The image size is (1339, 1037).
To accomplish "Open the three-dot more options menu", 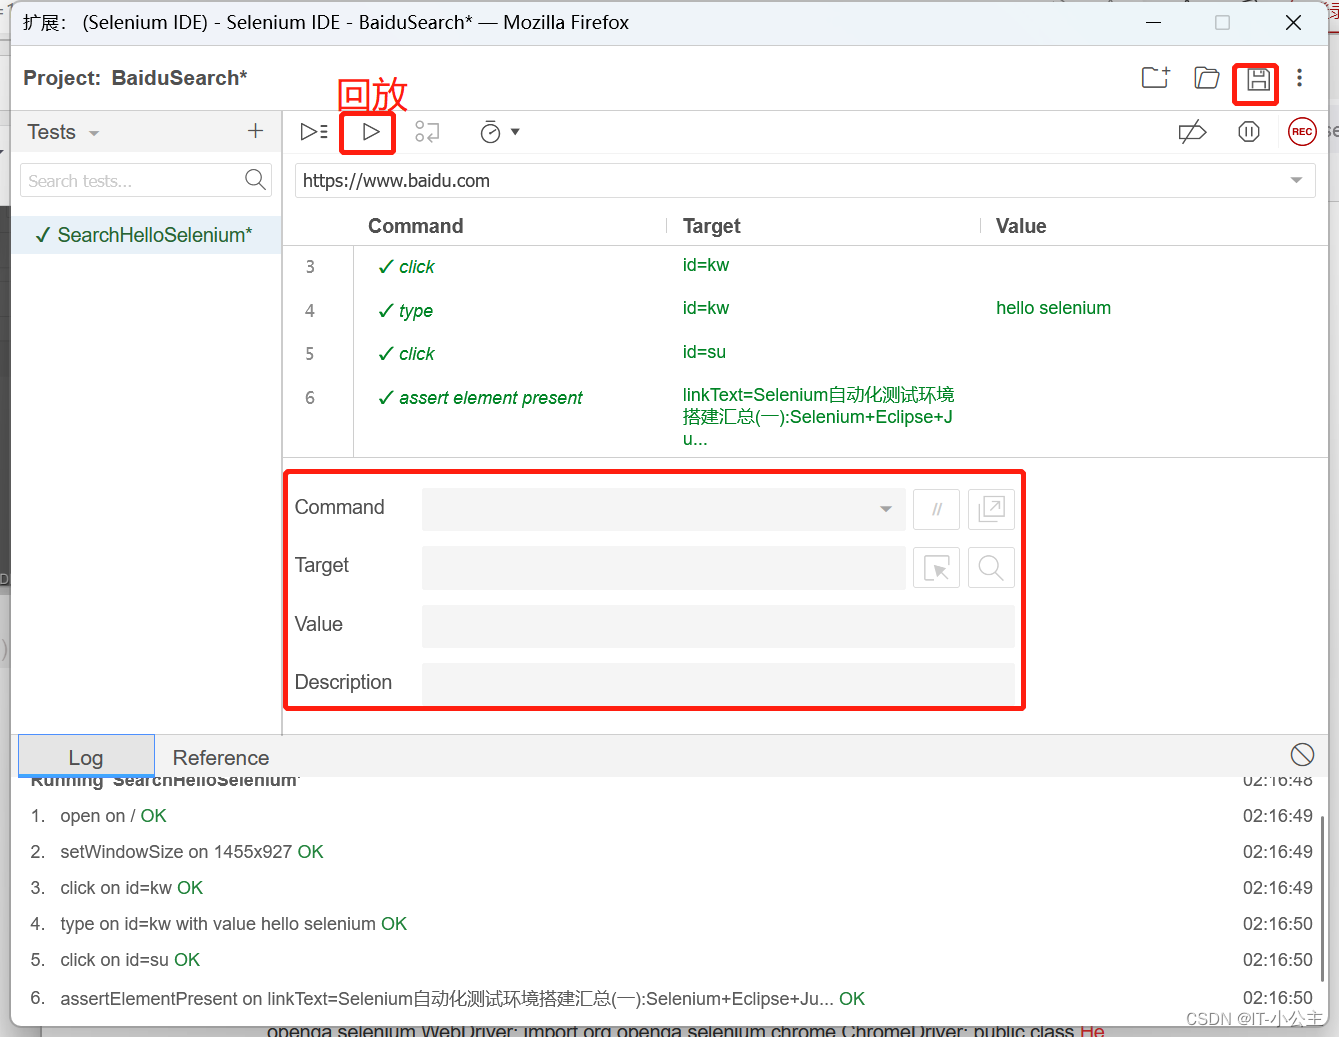I will pyautogui.click(x=1299, y=78).
